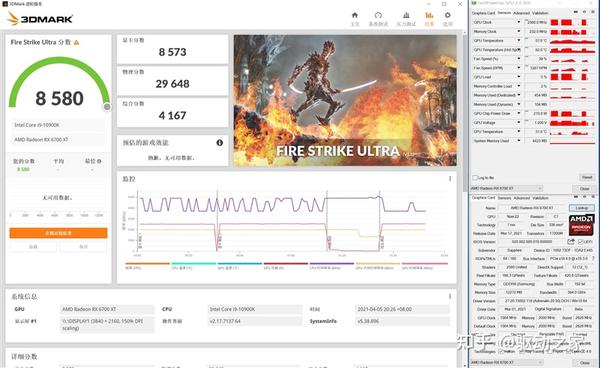The image size is (600, 368).
Task: Open the monitoring panel three-dot menu
Action: click(450, 179)
